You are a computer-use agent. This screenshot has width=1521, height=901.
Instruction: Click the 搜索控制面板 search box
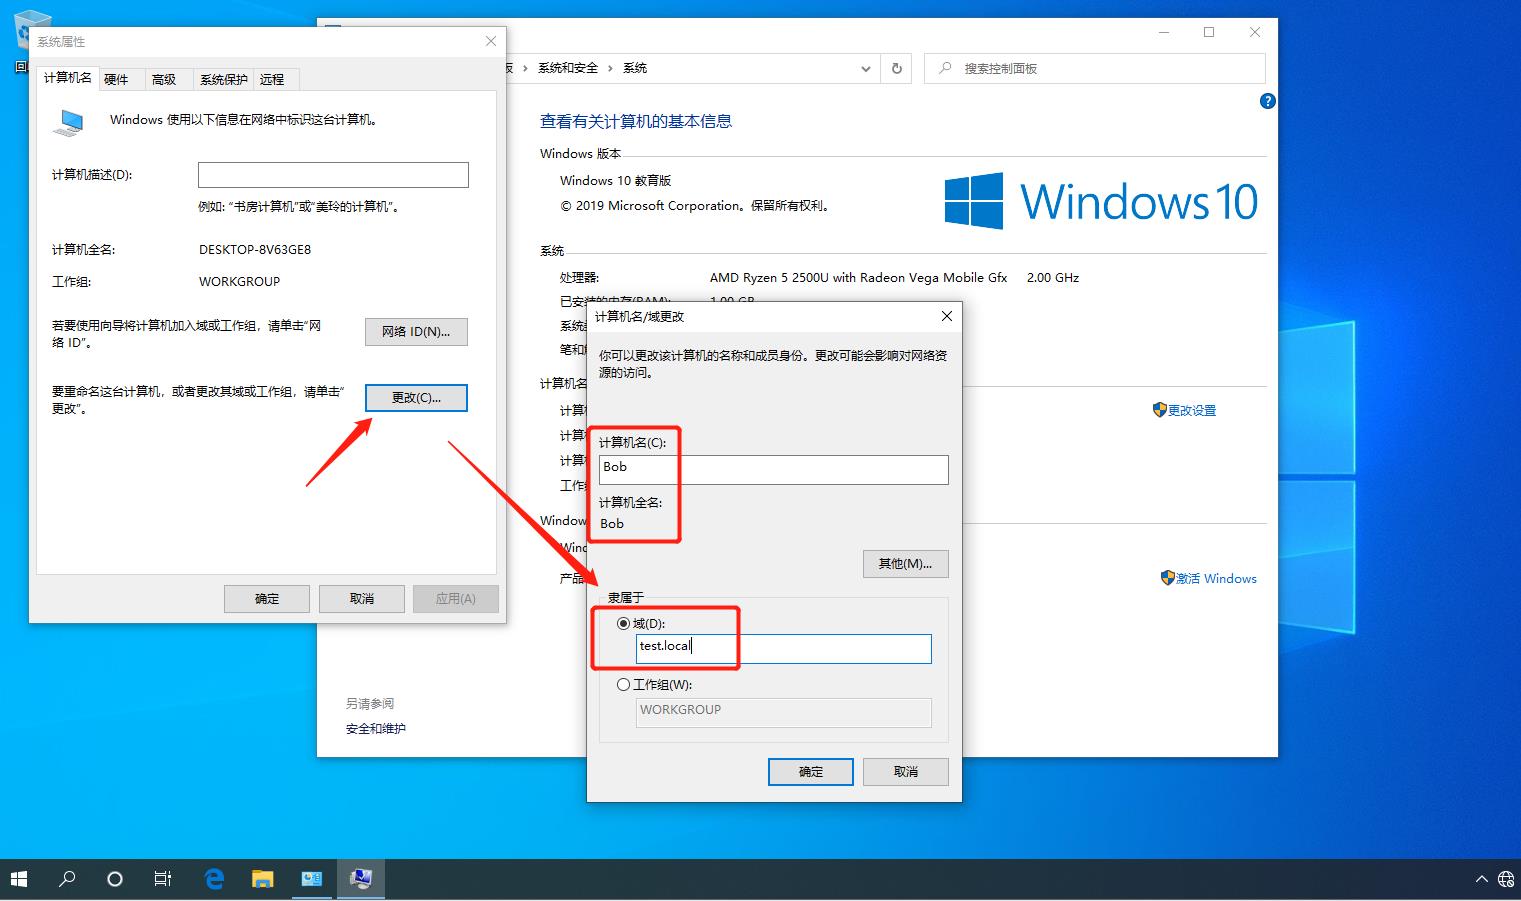pyautogui.click(x=1095, y=69)
